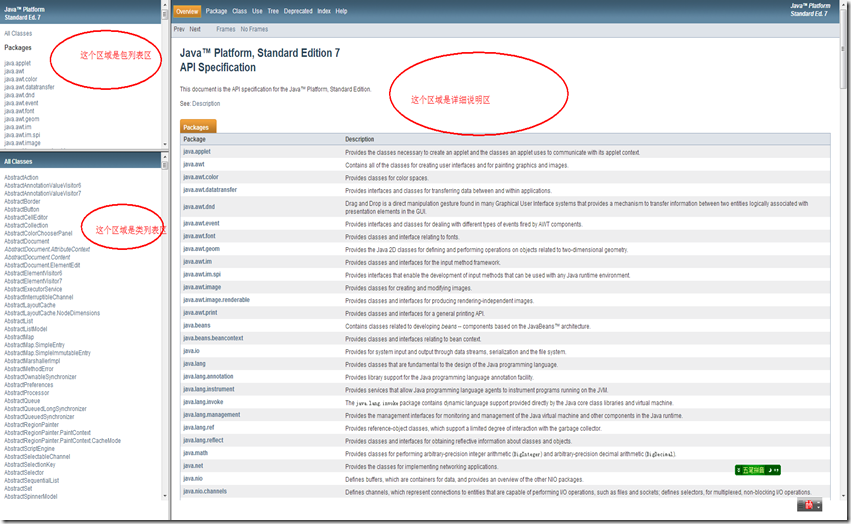The width and height of the screenshot is (851, 524).
Task: Open java.awt.datatransfer in the left package list
Action: [29, 87]
